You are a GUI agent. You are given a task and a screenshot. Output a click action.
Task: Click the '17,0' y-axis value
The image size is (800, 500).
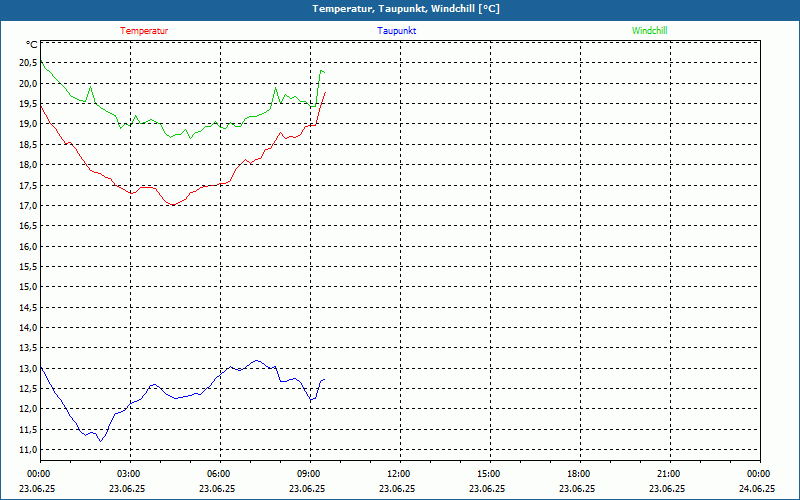29,206
